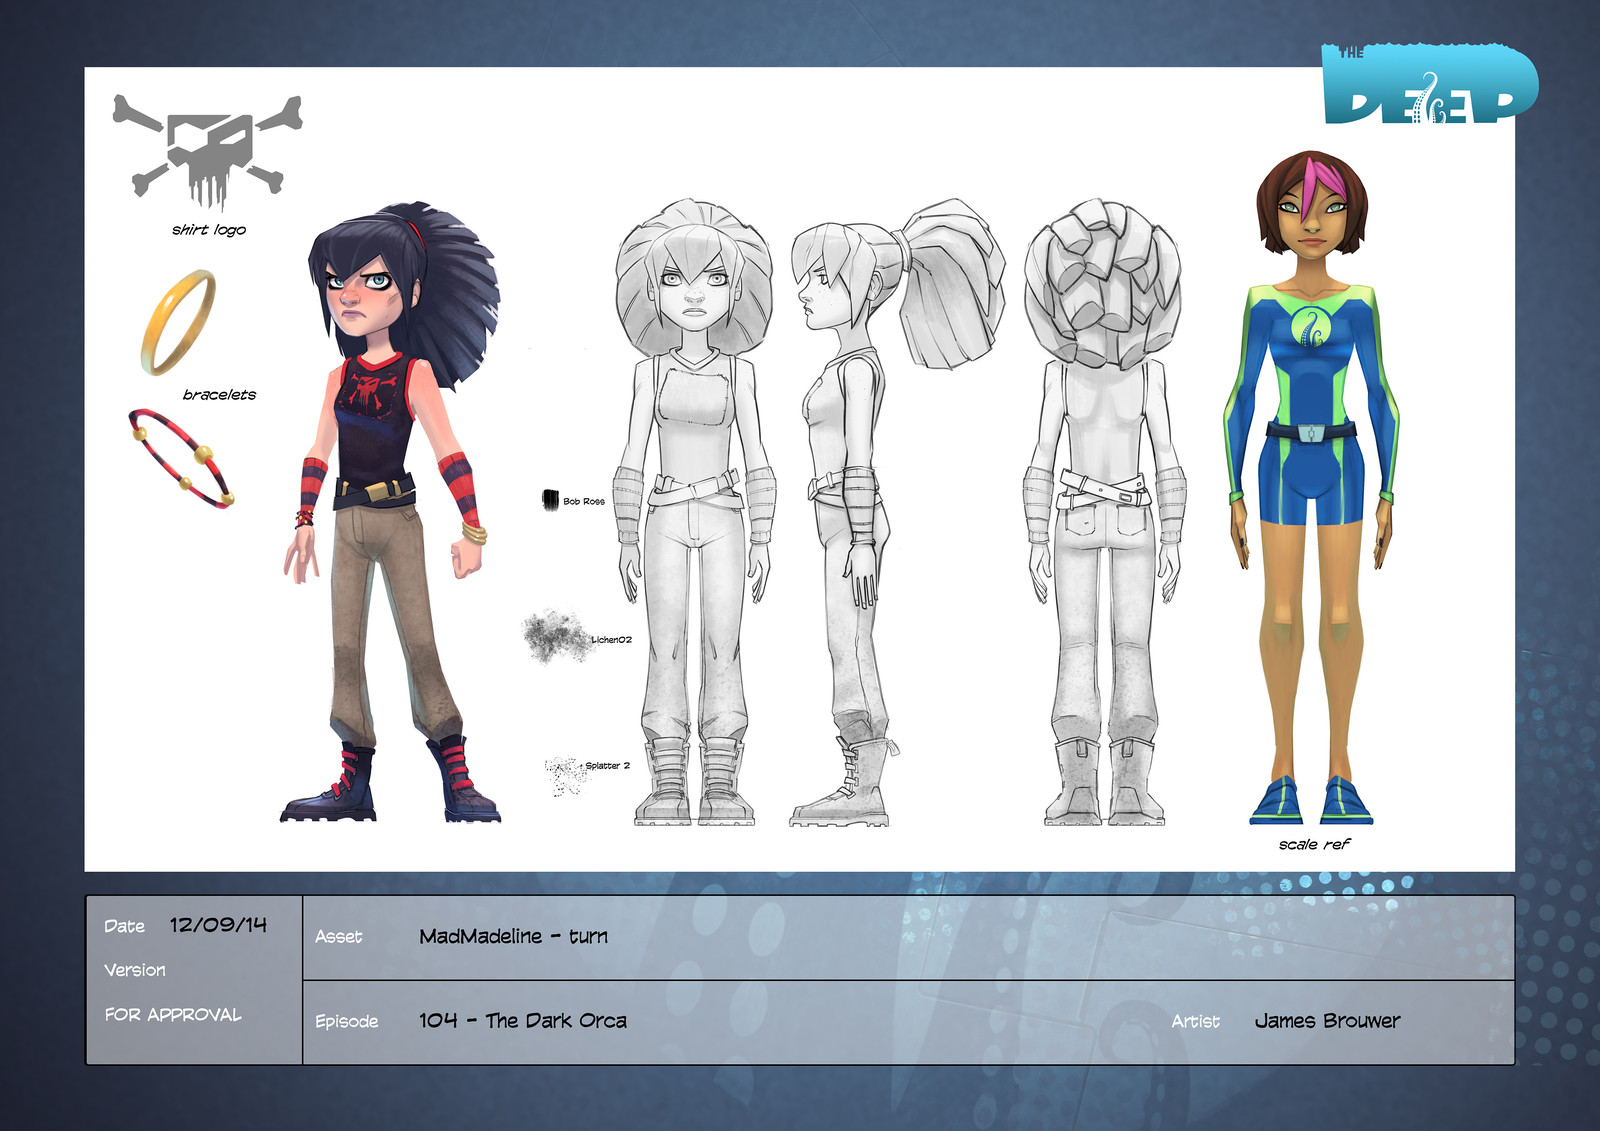This screenshot has width=1600, height=1131.
Task: Click the skull and crossbones shirt logo
Action: coord(207,152)
